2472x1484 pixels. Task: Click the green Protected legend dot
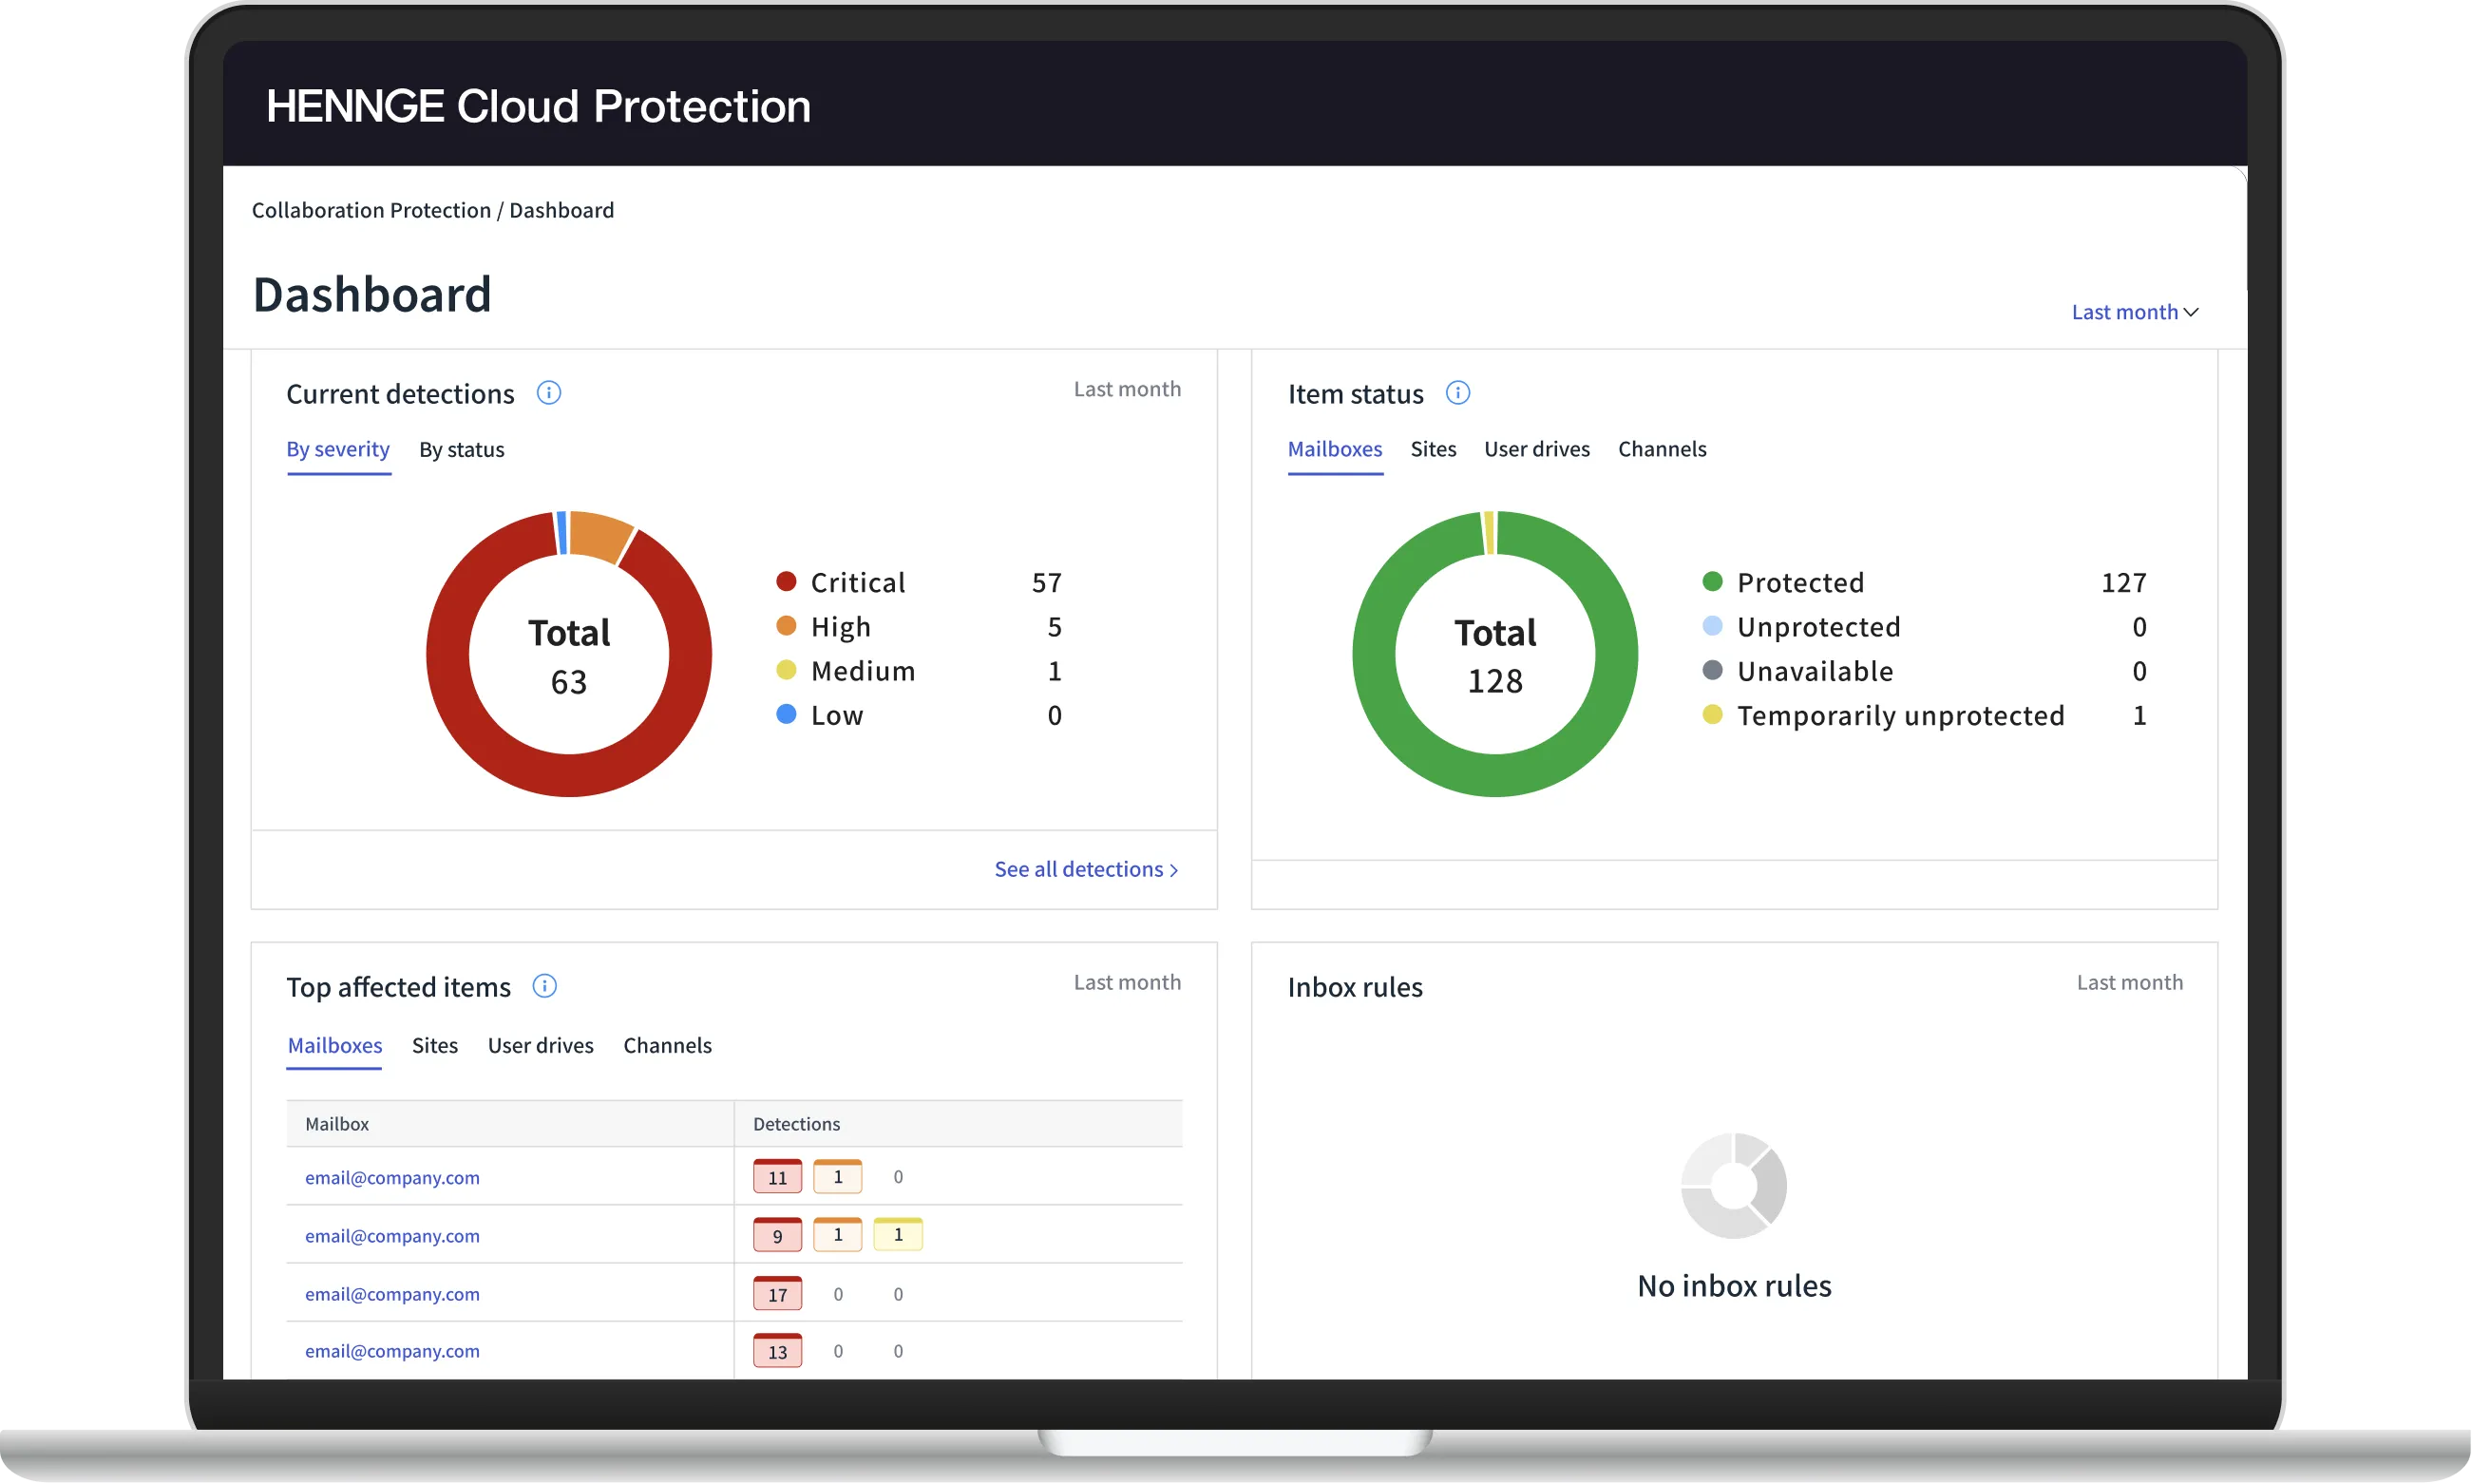[x=1712, y=581]
